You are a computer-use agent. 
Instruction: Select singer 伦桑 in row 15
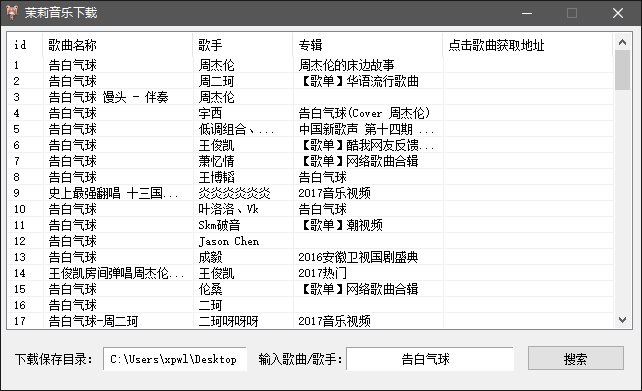(210, 289)
